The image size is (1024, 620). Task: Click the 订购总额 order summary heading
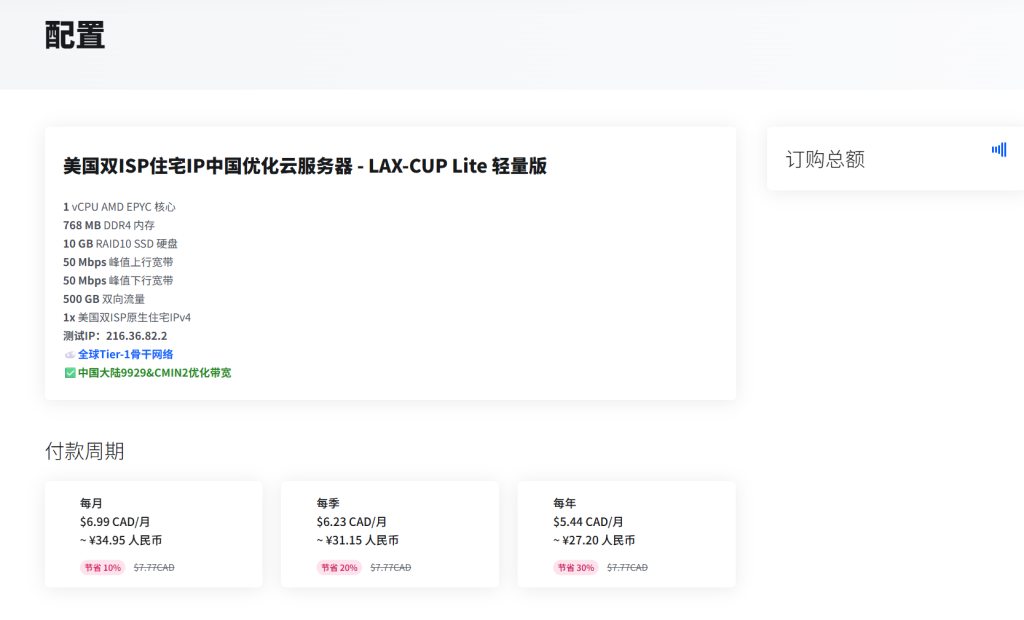point(825,159)
